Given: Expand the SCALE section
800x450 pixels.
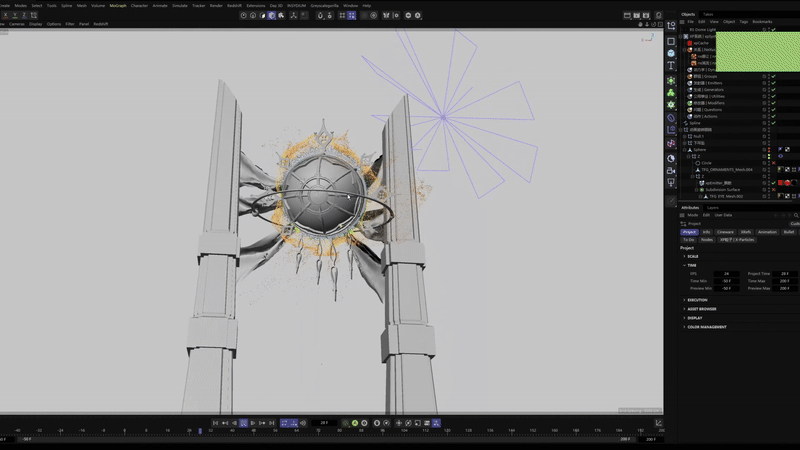Looking at the screenshot, I should 684,256.
